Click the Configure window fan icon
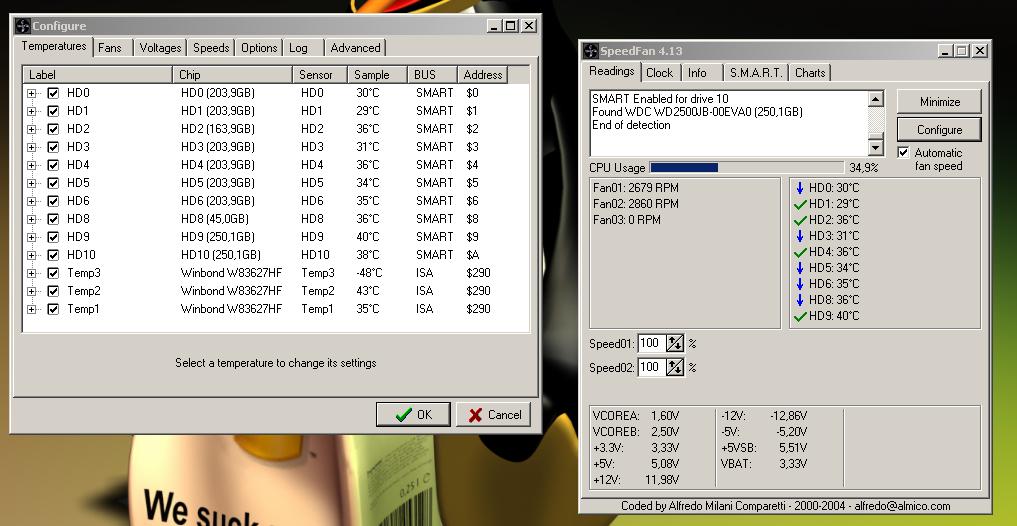The width and height of the screenshot is (1017, 526). pyautogui.click(x=23, y=26)
